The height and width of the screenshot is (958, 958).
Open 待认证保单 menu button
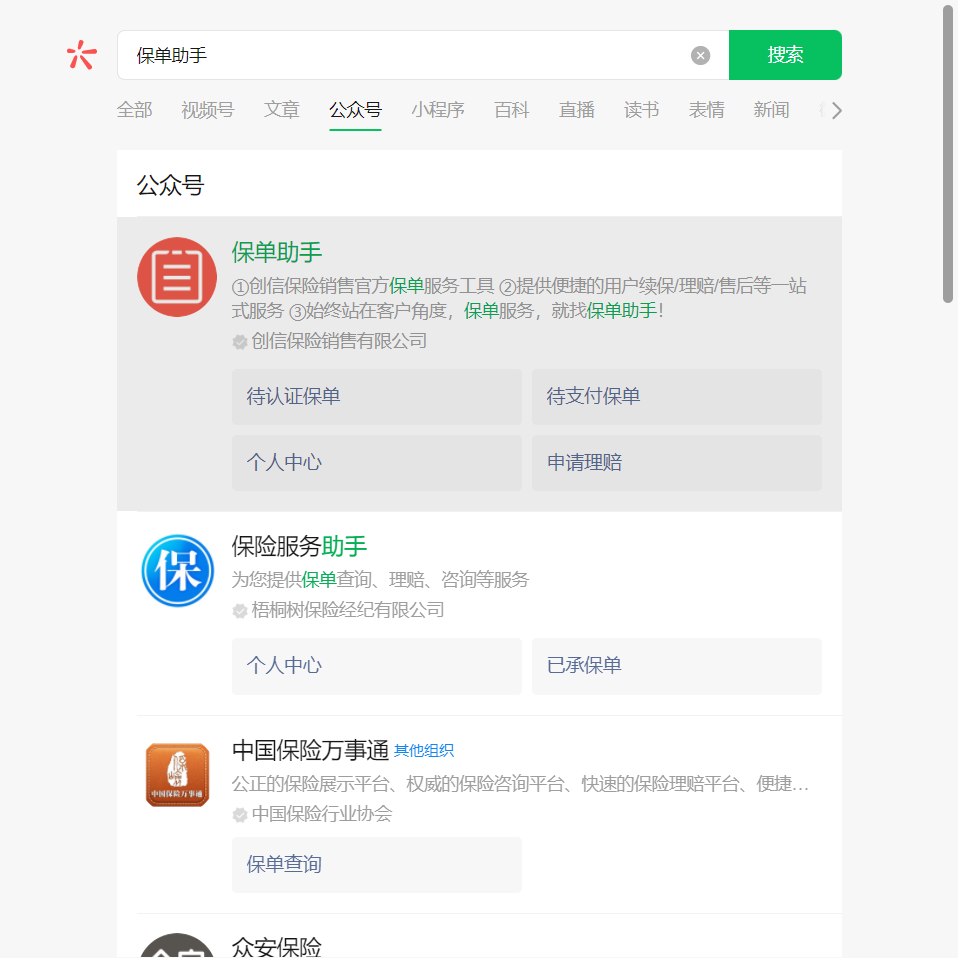tap(376, 397)
